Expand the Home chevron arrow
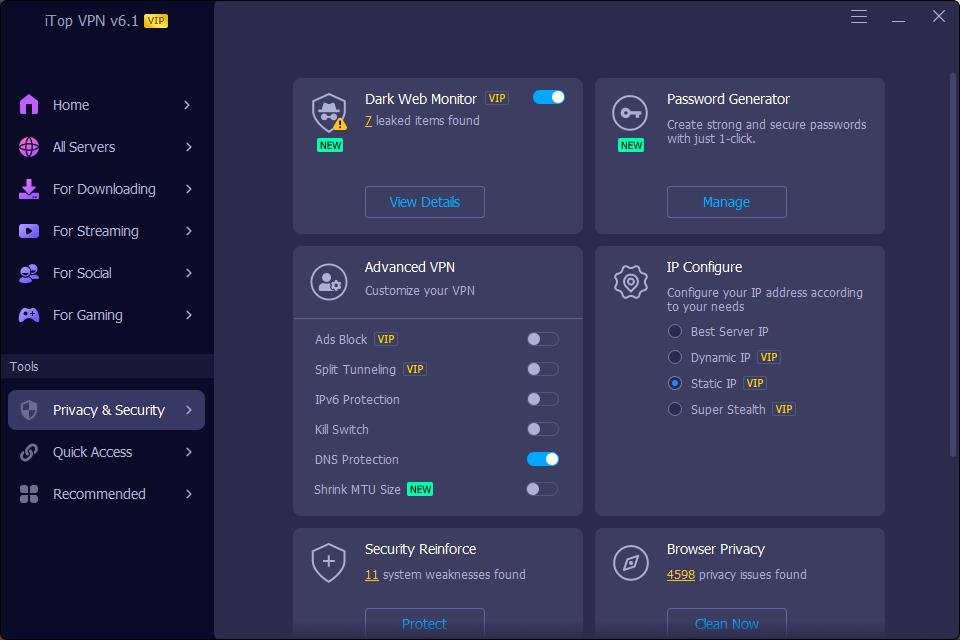 (187, 105)
